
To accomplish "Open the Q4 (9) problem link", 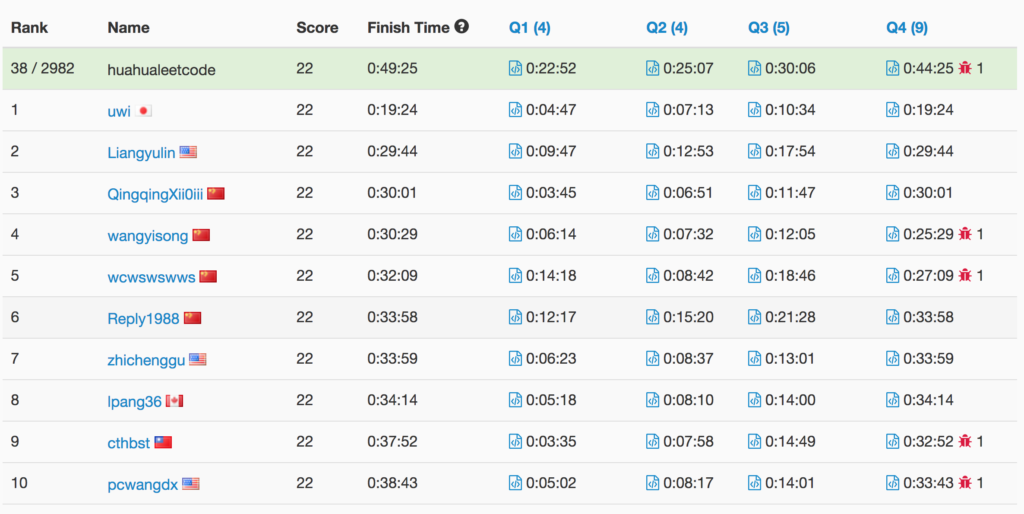I will tap(906, 28).
